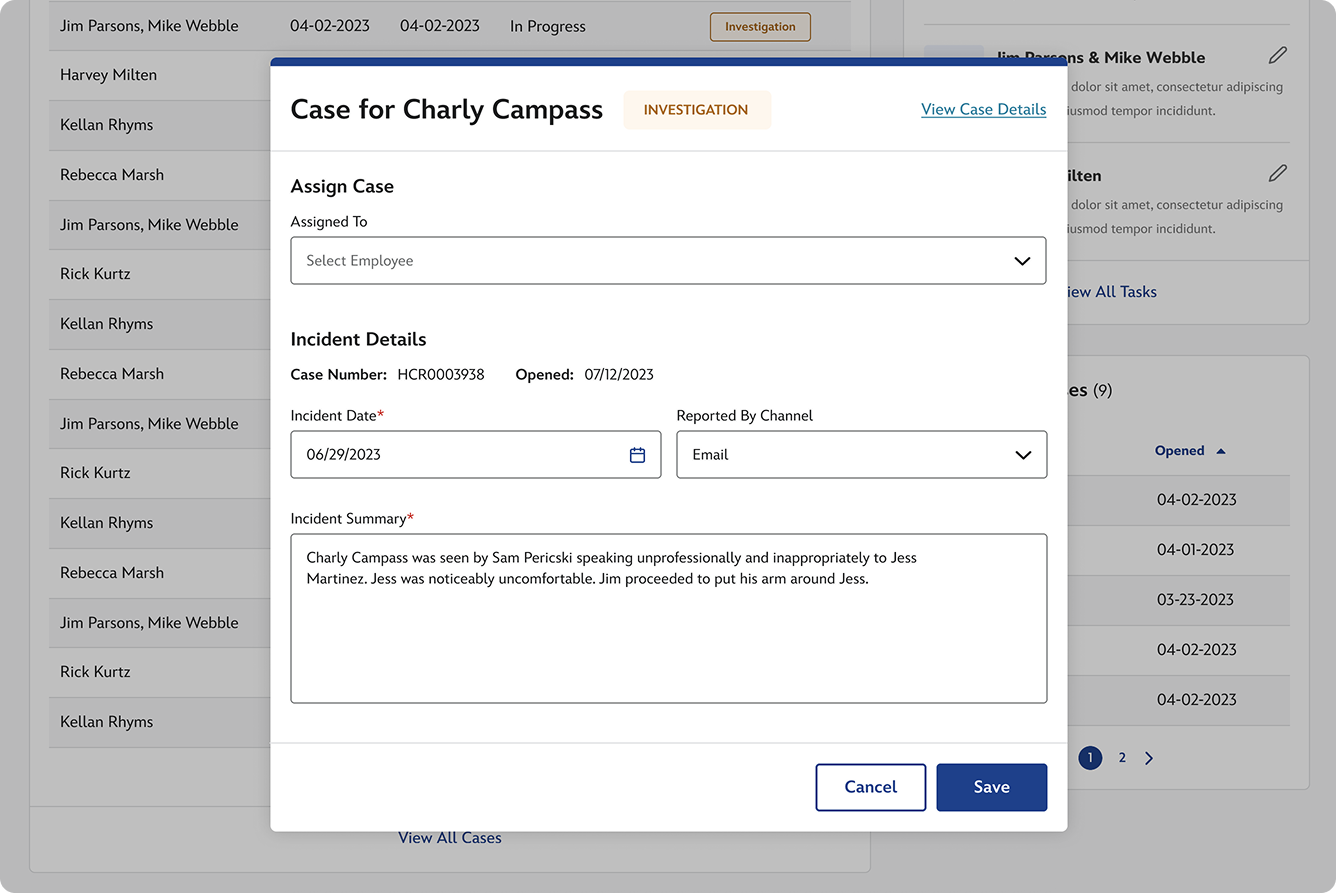Go to next page using the pagination arrow
This screenshot has height=893, width=1336.
pos(1149,758)
